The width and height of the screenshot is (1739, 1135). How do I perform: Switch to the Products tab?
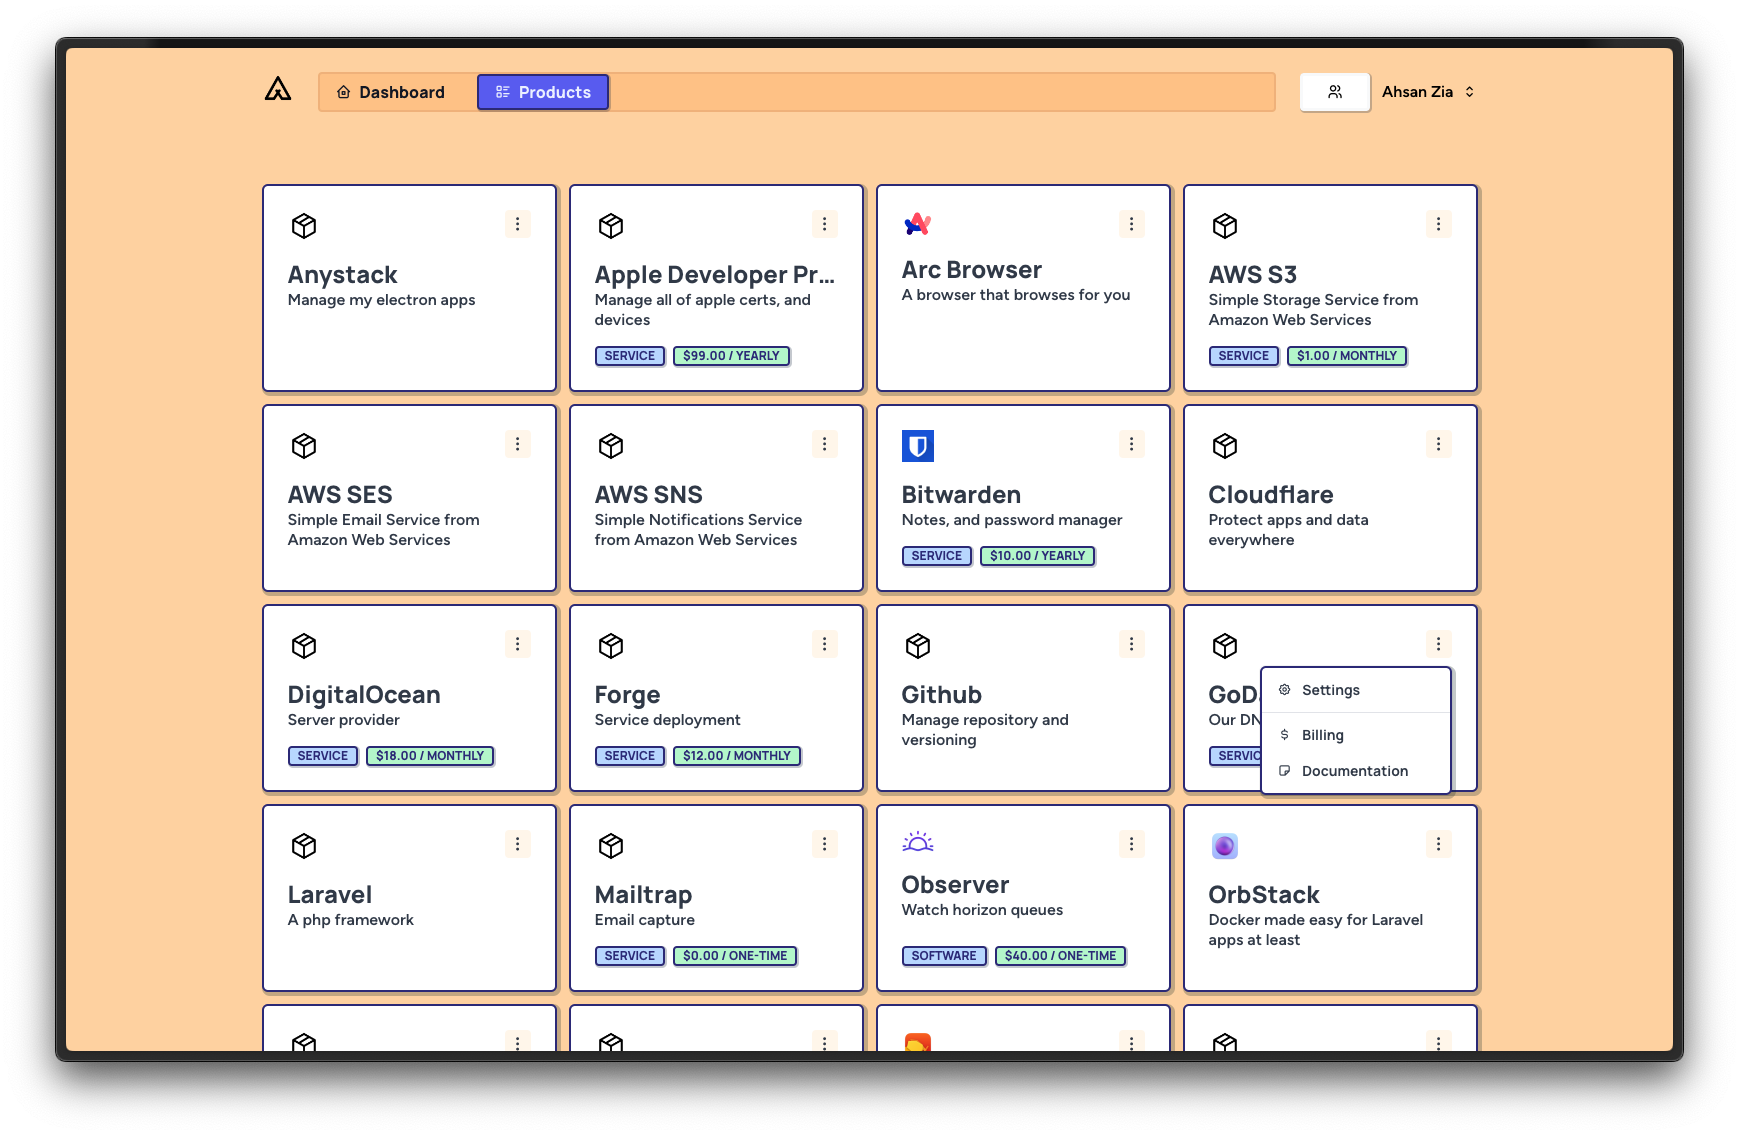(543, 92)
